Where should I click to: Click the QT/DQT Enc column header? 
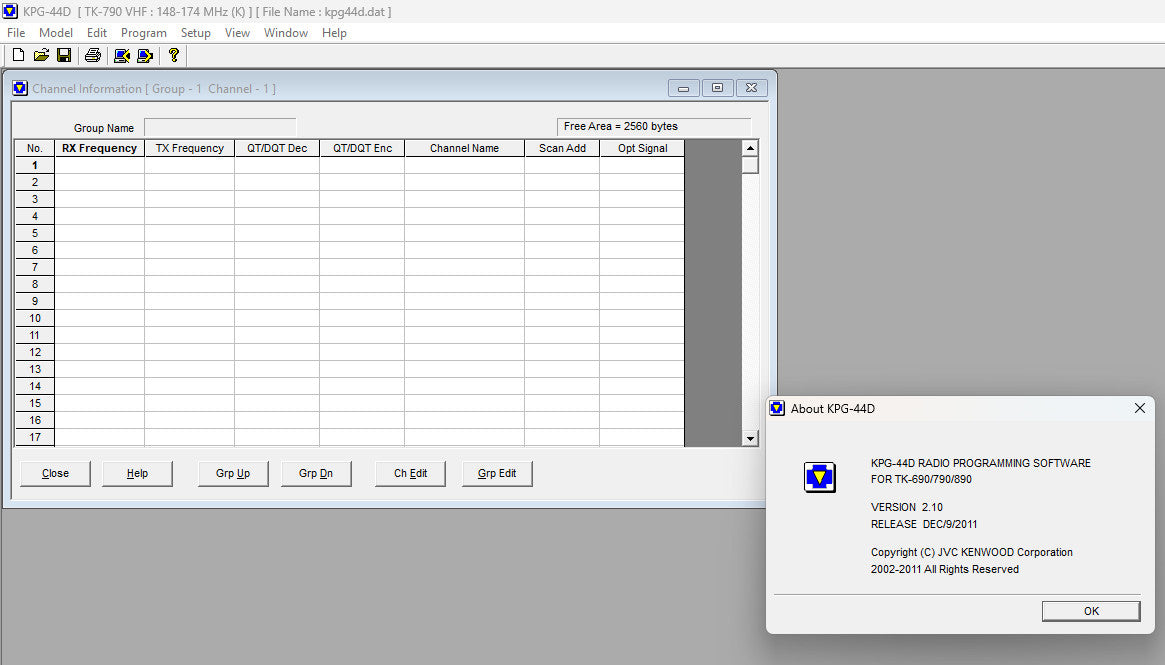point(362,148)
